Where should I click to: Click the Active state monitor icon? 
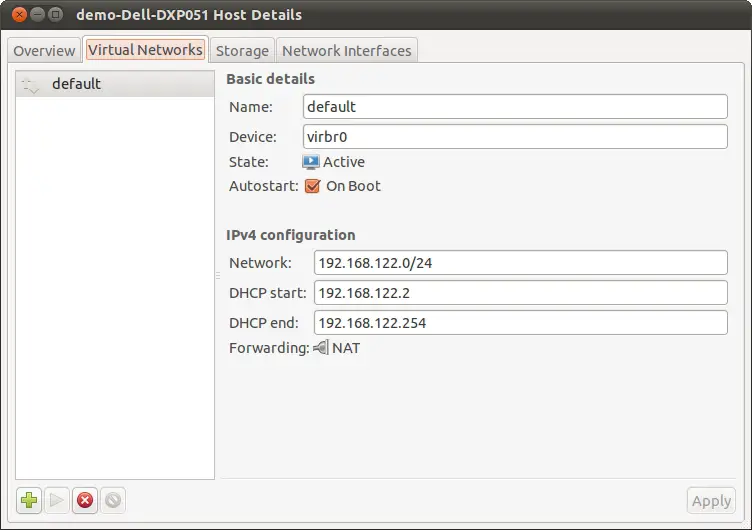click(x=311, y=162)
